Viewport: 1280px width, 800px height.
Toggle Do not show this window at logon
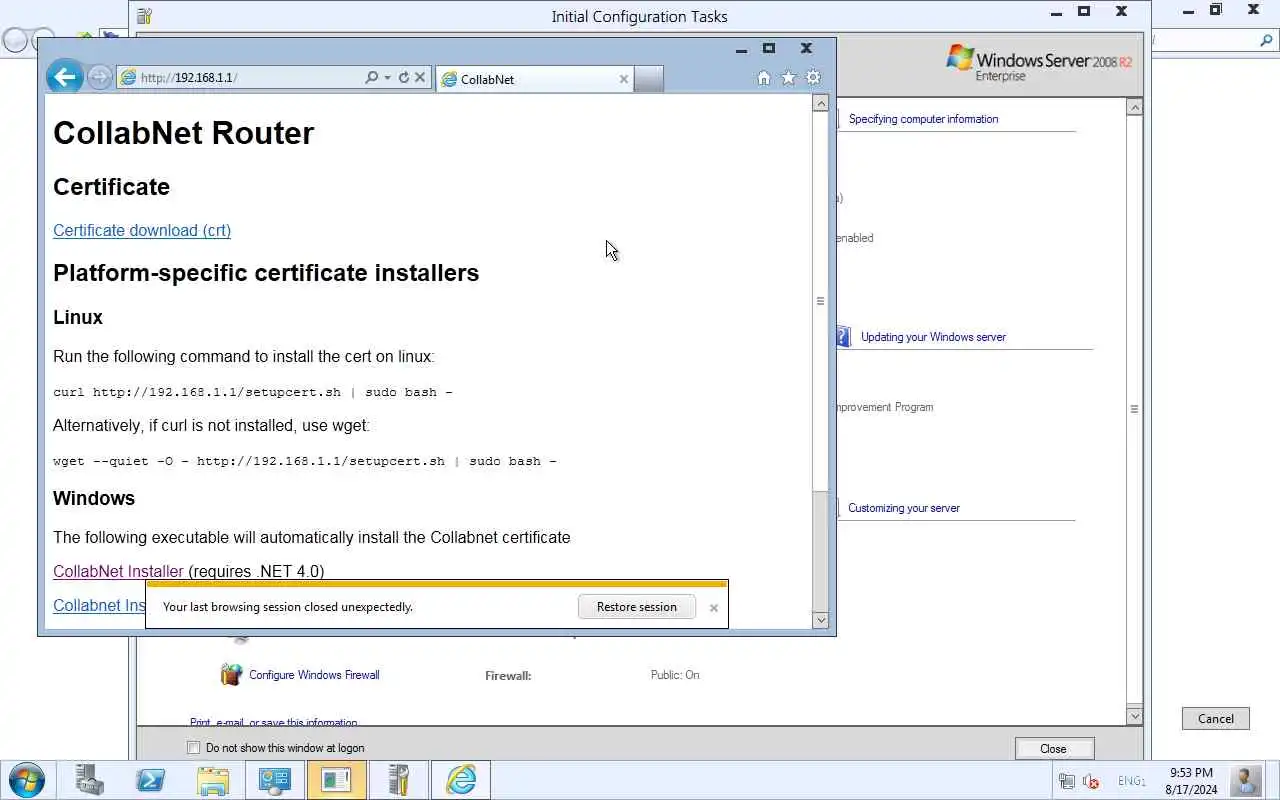pyautogui.click(x=194, y=747)
